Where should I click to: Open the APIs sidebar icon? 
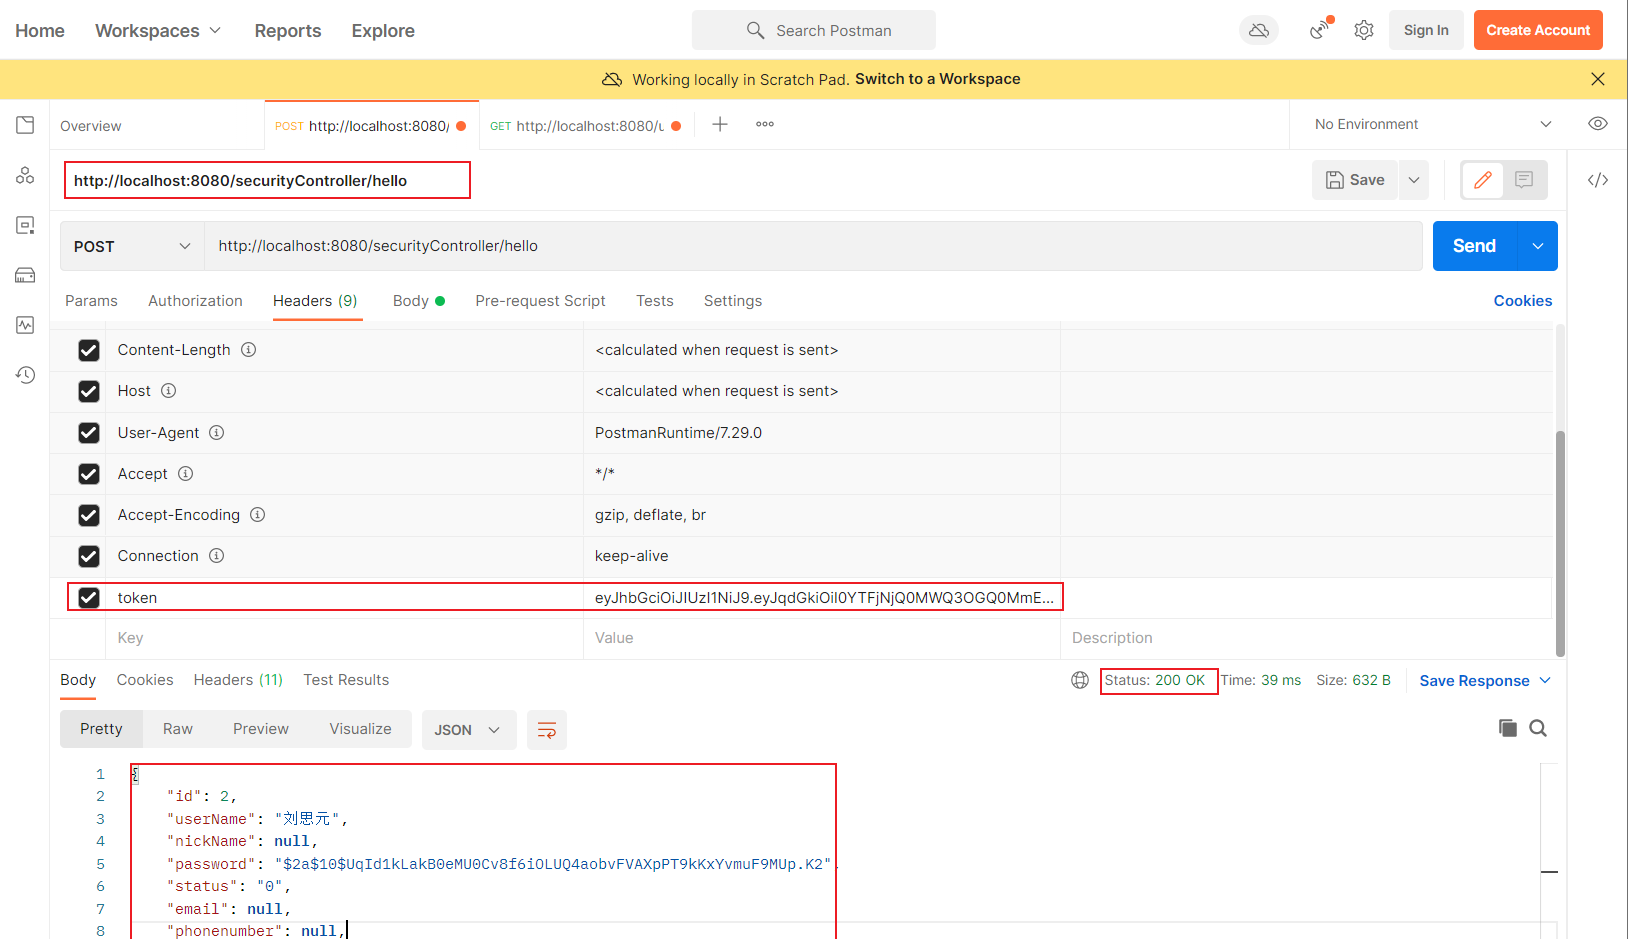(x=25, y=175)
